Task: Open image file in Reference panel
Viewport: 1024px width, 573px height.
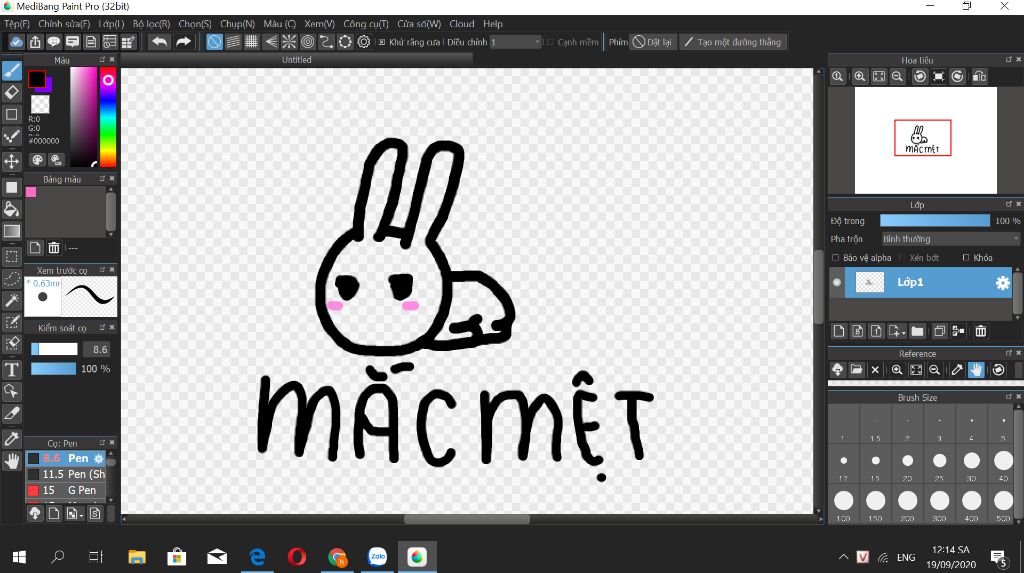Action: click(x=856, y=370)
